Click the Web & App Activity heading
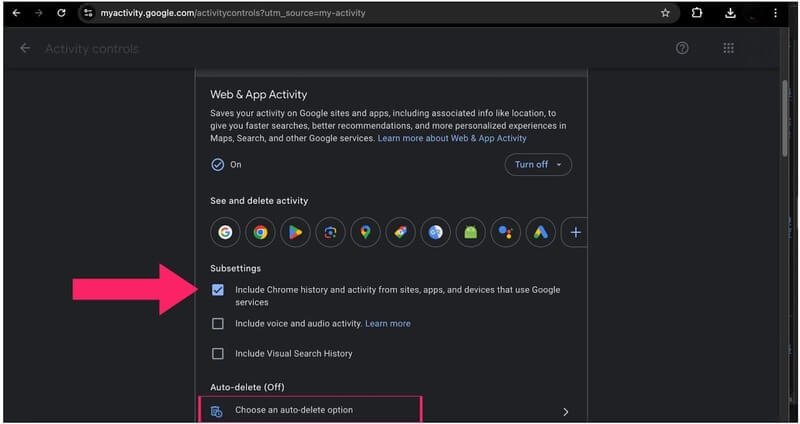 point(259,94)
